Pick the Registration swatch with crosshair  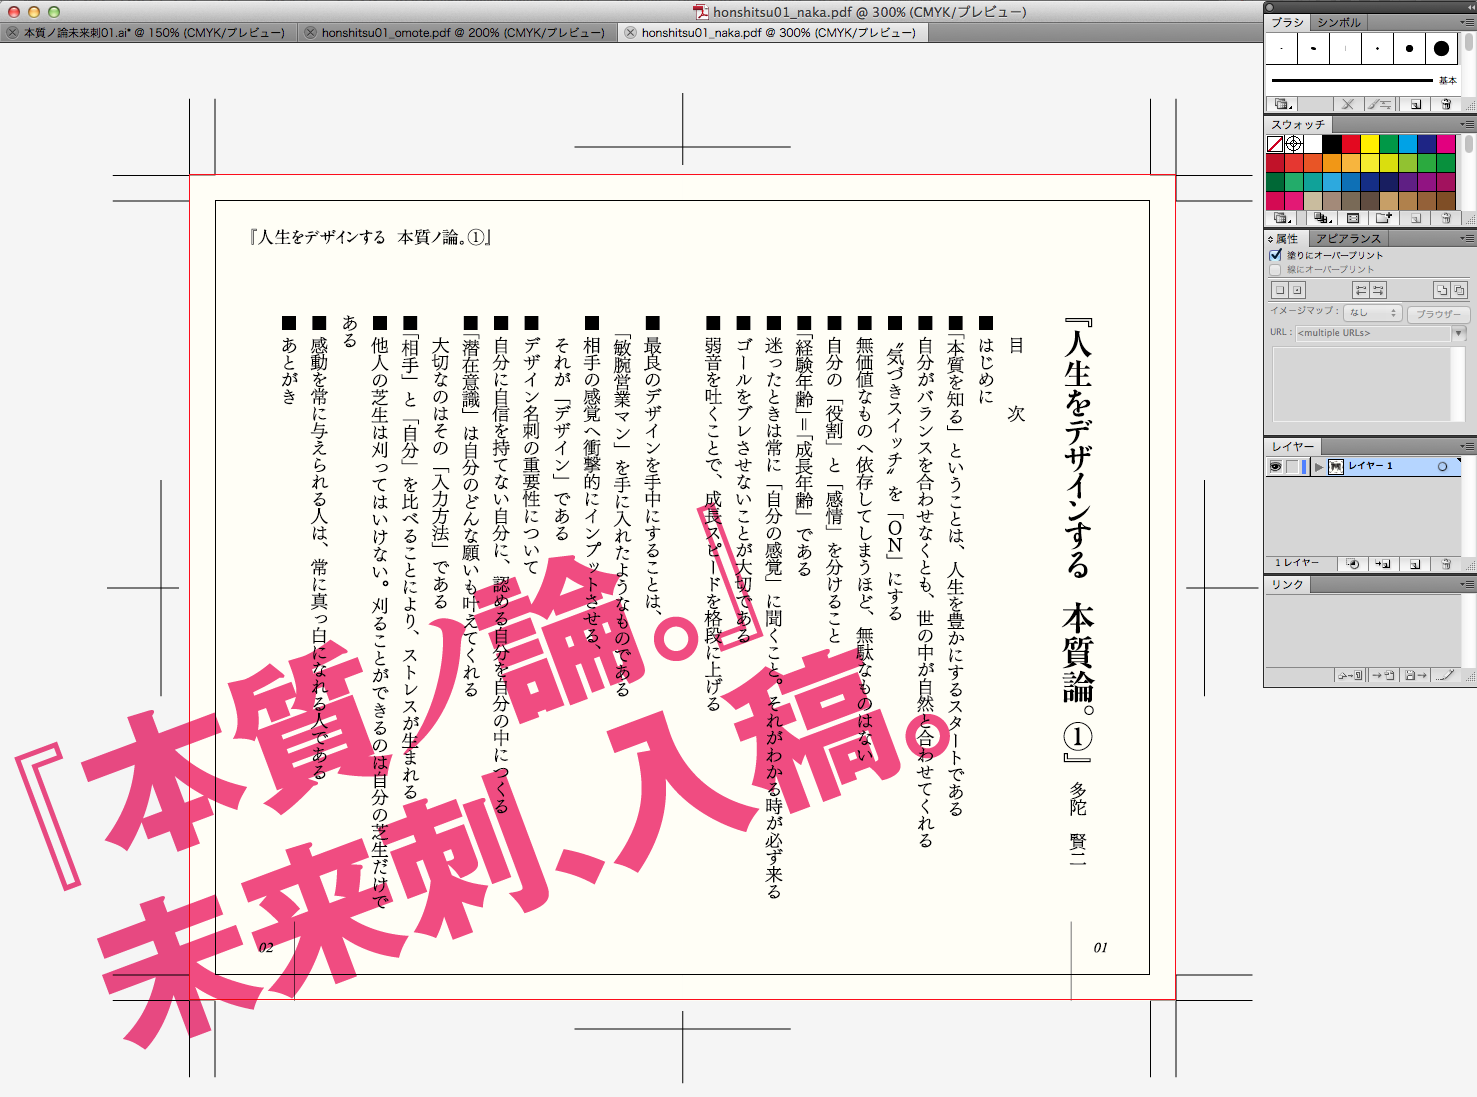click(x=1294, y=143)
